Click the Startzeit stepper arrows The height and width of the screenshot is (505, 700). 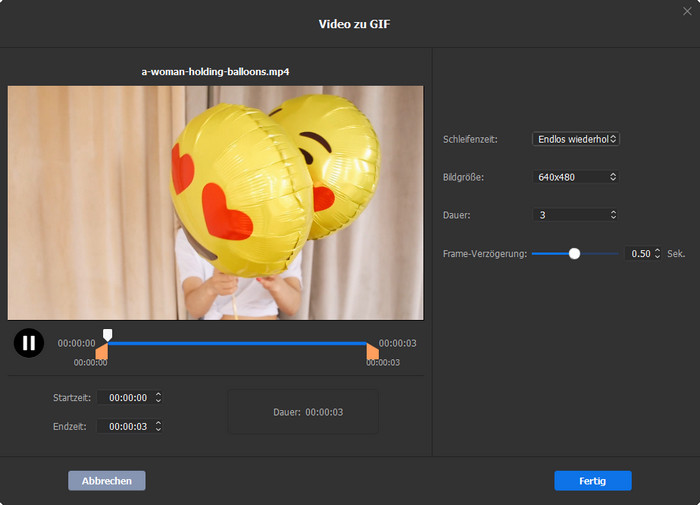(x=158, y=398)
